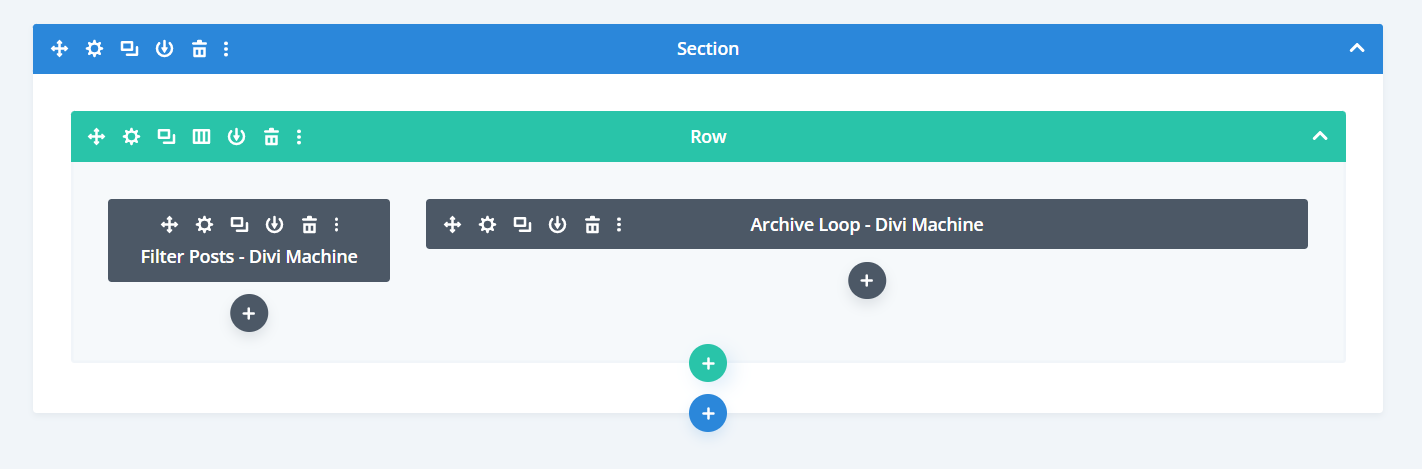Image resolution: width=1422 pixels, height=469 pixels.
Task: Duplicate the Section
Action: (x=129, y=49)
